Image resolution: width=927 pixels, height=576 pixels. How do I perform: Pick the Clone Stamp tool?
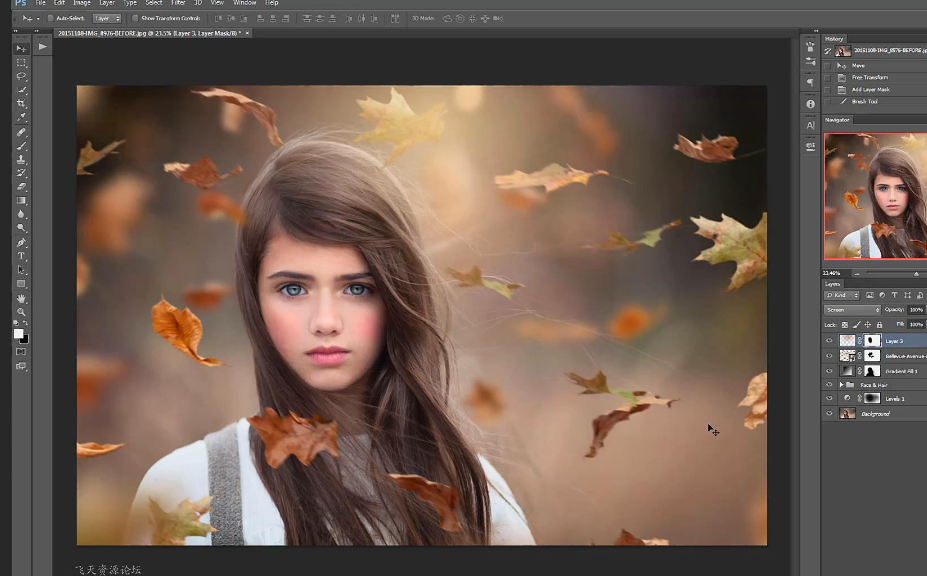[21, 160]
